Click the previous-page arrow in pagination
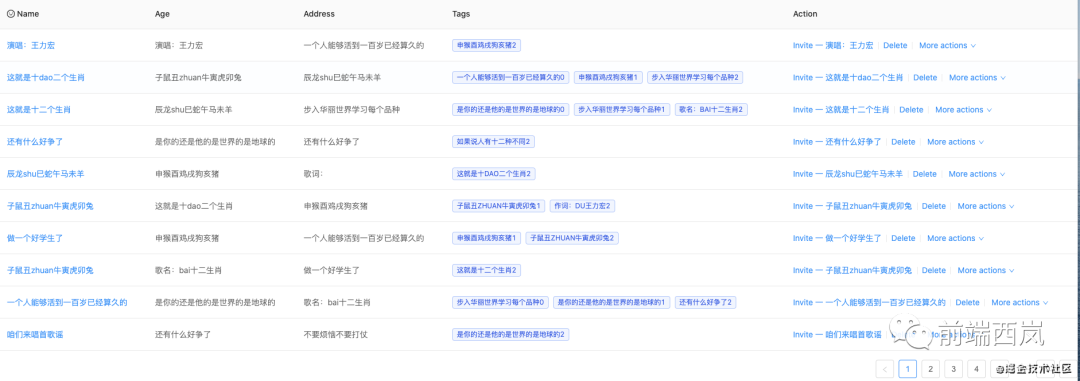 884,369
